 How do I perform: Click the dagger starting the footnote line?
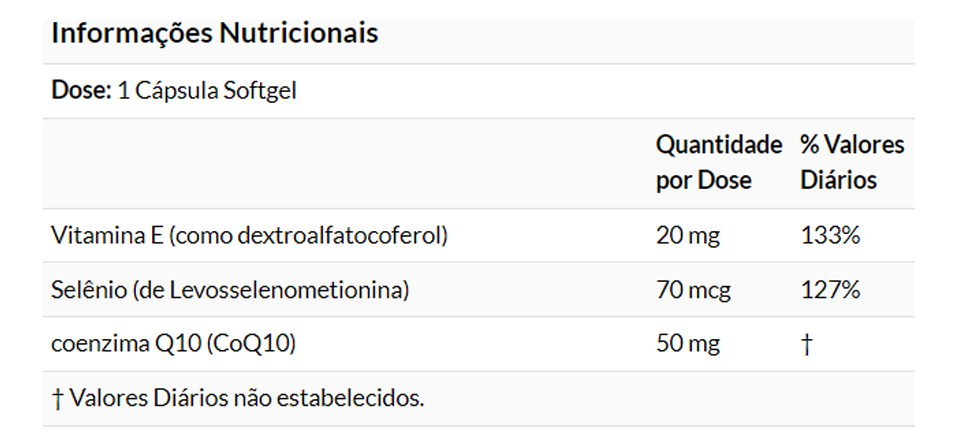pyautogui.click(x=57, y=398)
